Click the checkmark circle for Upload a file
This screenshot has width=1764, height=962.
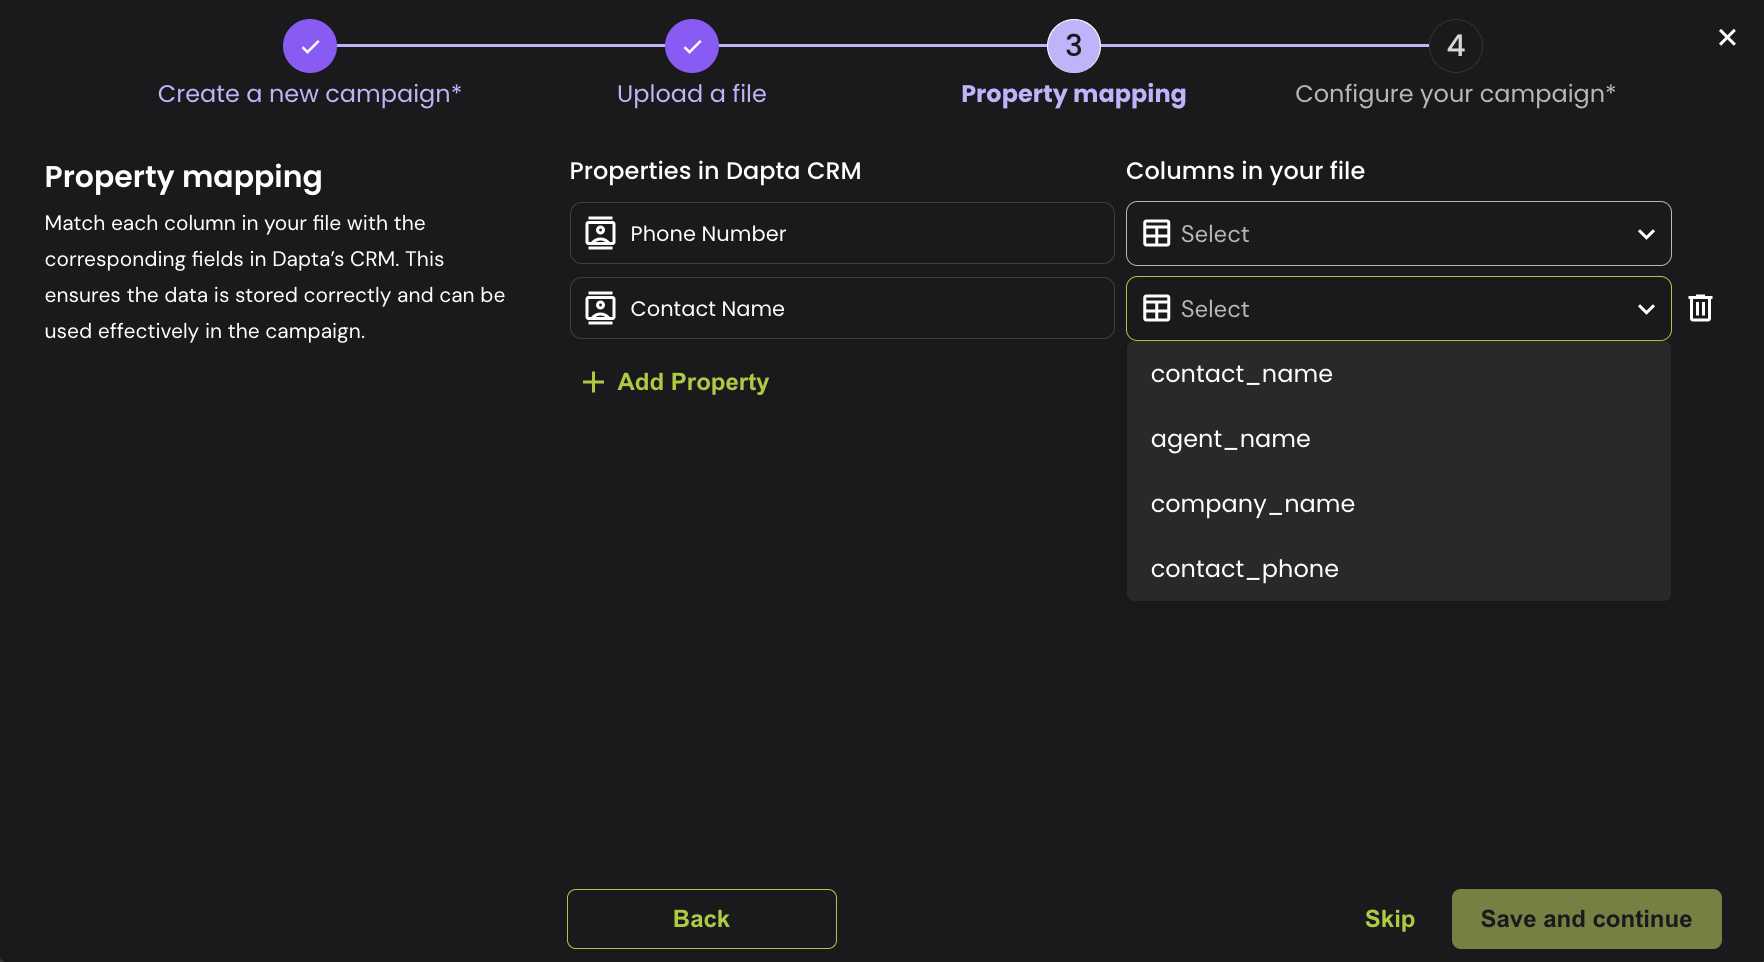tap(692, 46)
